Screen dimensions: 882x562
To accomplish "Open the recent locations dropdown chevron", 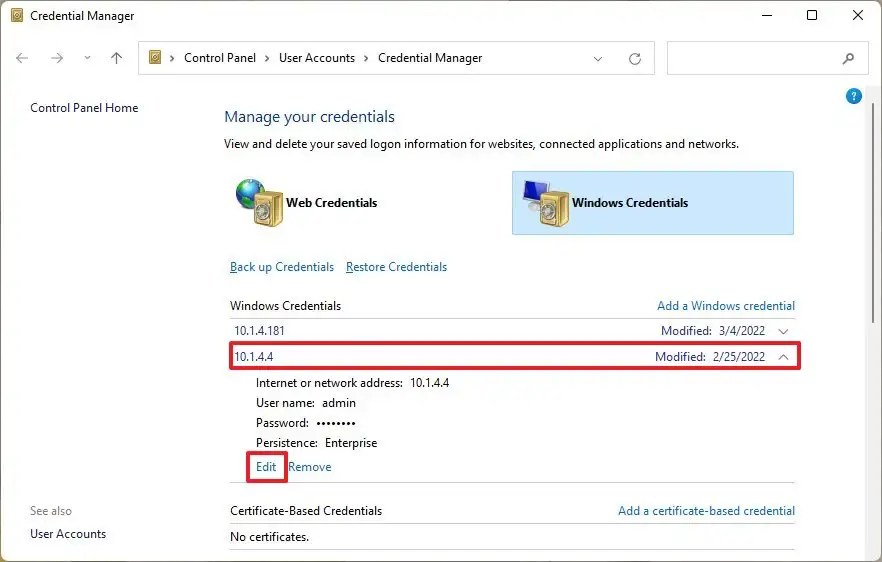I will pyautogui.click(x=87, y=57).
